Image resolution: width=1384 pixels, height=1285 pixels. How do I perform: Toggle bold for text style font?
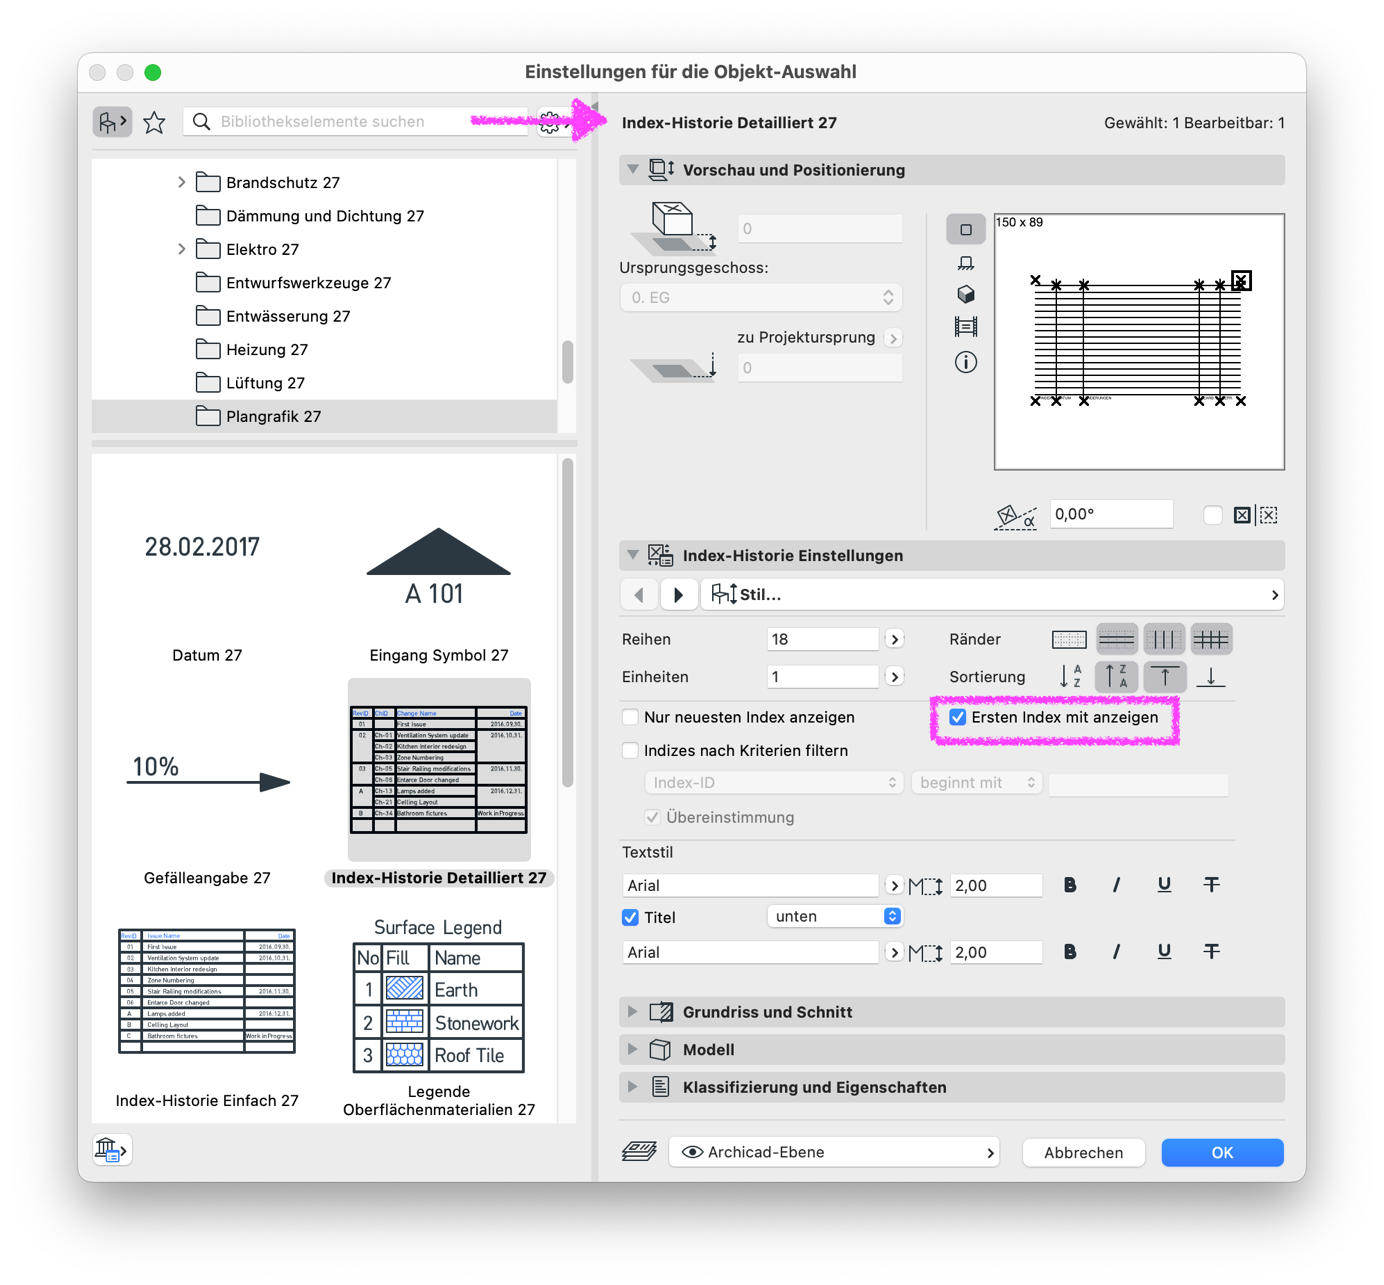click(x=1069, y=885)
